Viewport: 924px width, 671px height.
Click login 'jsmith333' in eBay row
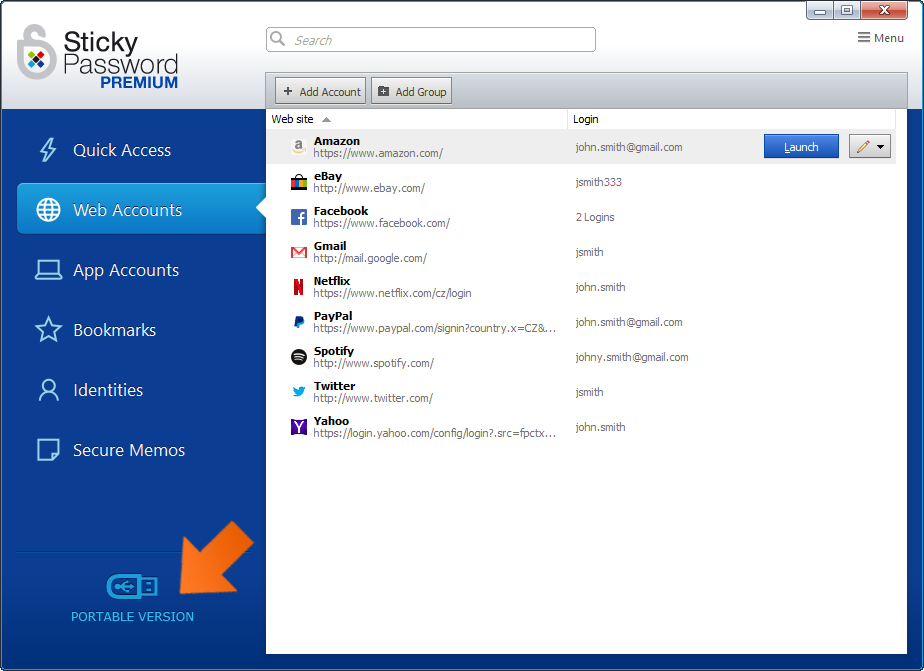tap(598, 182)
